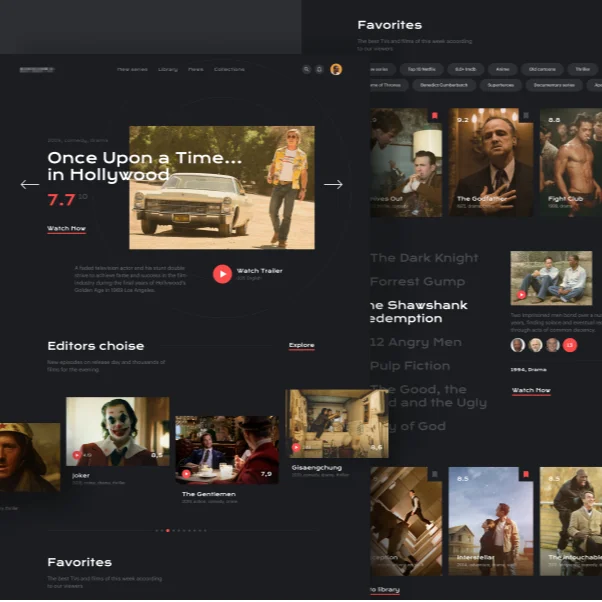602x602 pixels.
Task: Open the soldier-helmet film thumbnail left of Joker
Action: [30, 457]
